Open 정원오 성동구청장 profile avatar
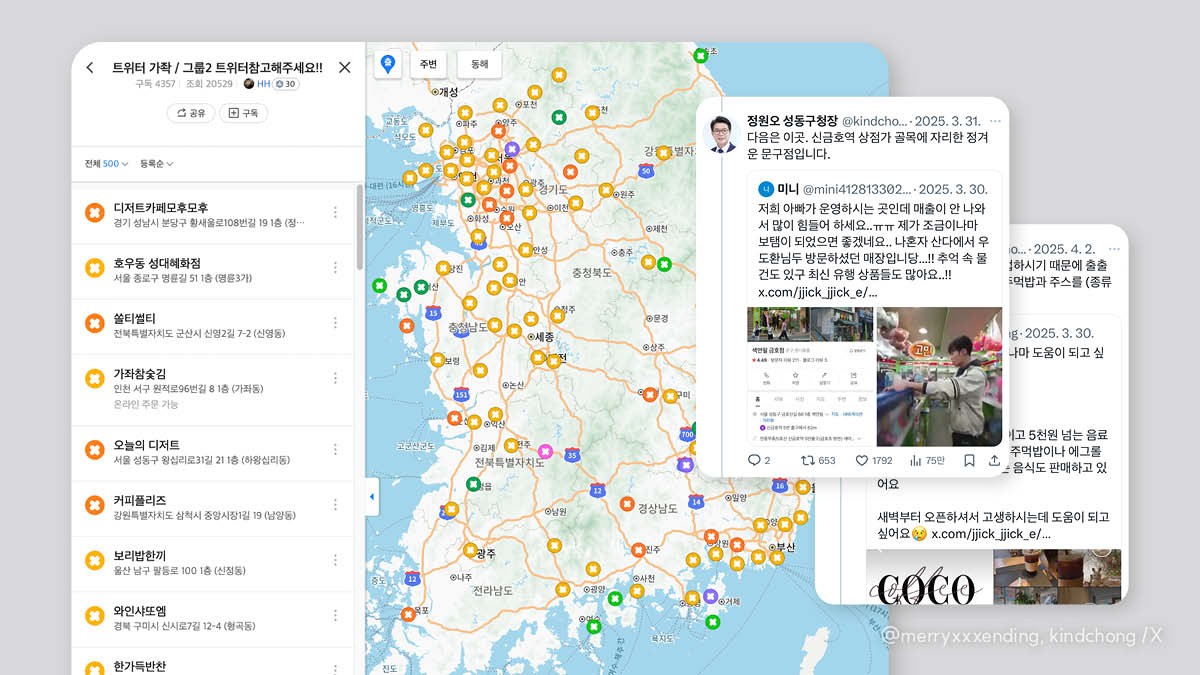Screen dimensions: 1200x675 click(721, 133)
